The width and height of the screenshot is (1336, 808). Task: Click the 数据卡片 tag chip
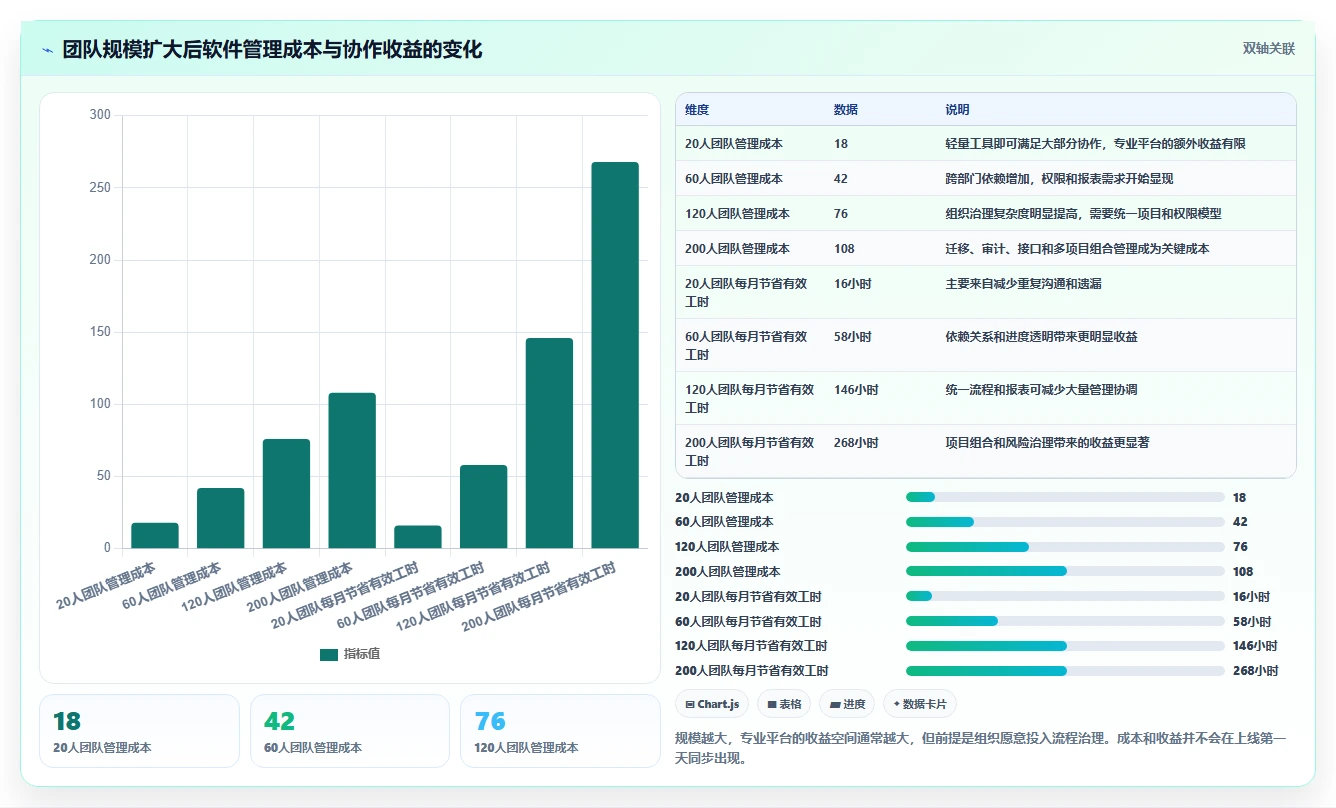tap(920, 704)
